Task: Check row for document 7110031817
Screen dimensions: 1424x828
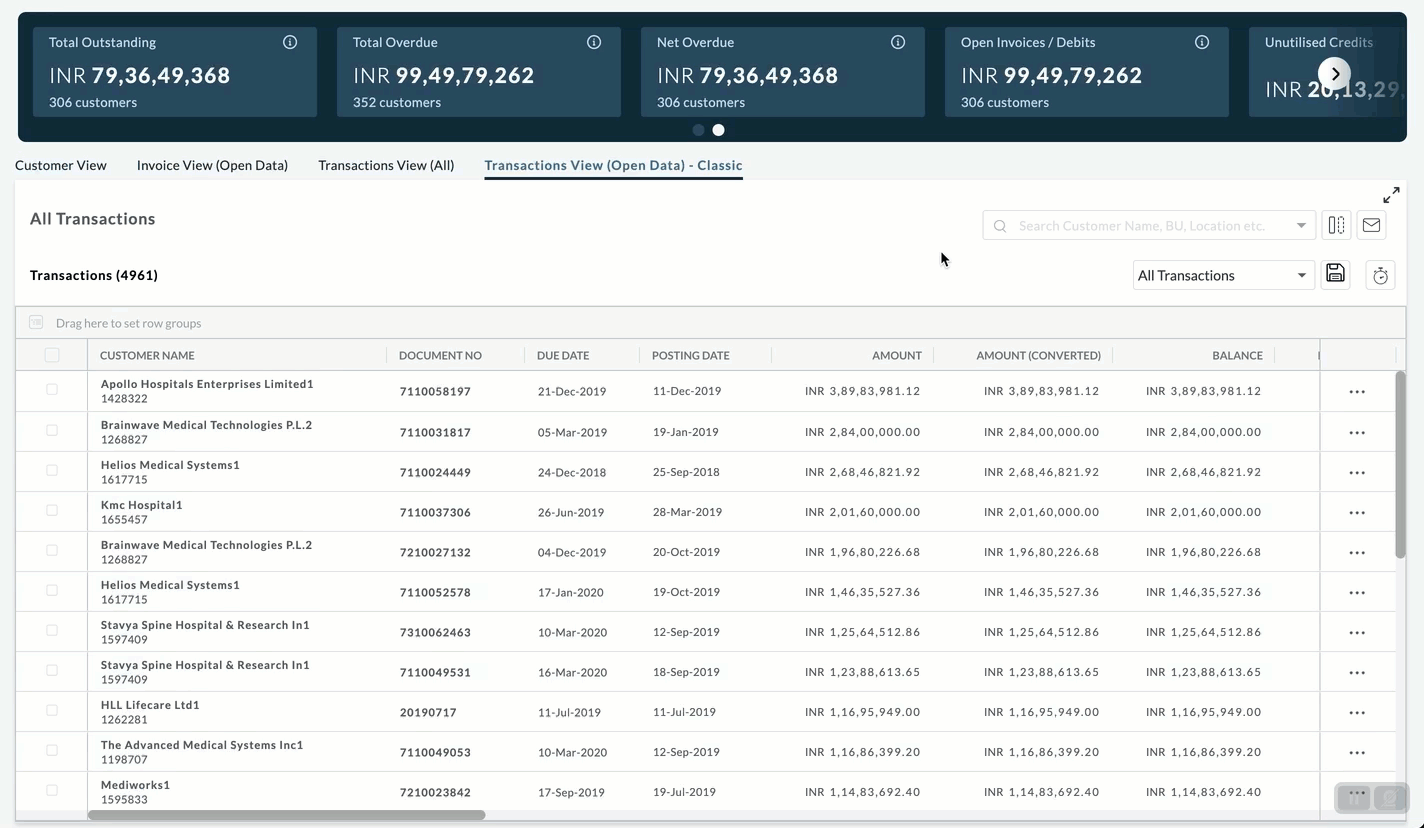Action: pos(52,430)
